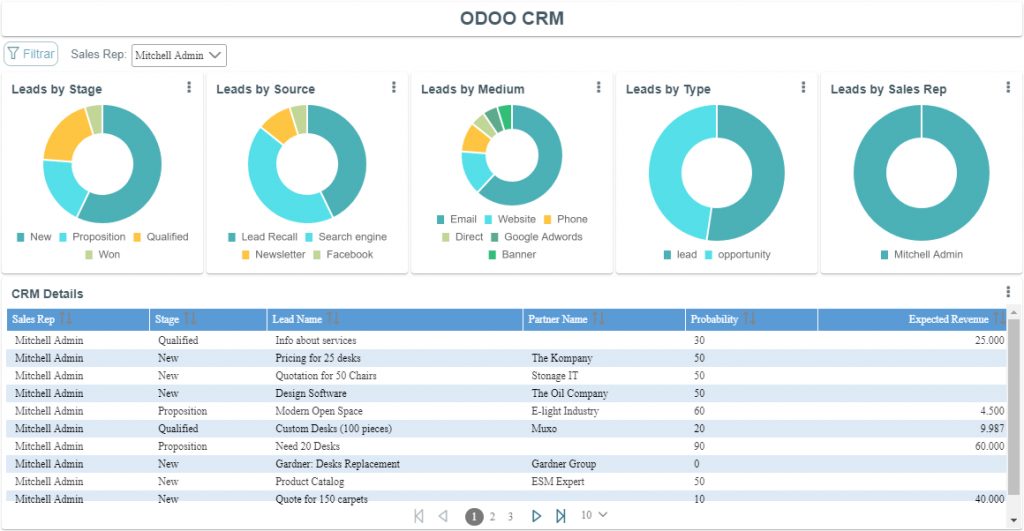This screenshot has width=1024, height=531.
Task: Toggle the Newsletter legend item
Action: click(x=273, y=255)
